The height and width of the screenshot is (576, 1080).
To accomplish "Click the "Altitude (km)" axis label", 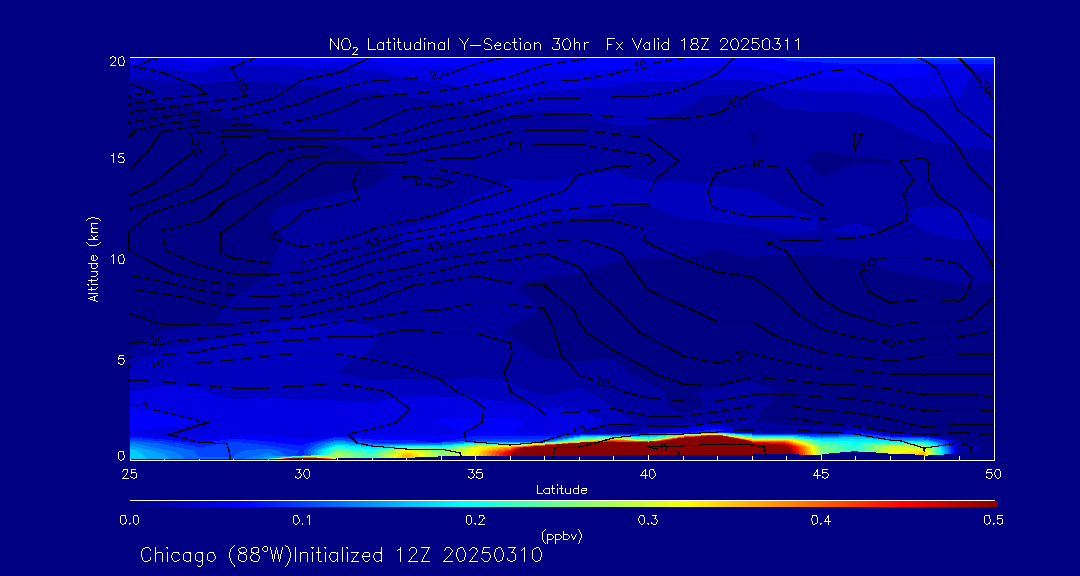I will pyautogui.click(x=93, y=259).
